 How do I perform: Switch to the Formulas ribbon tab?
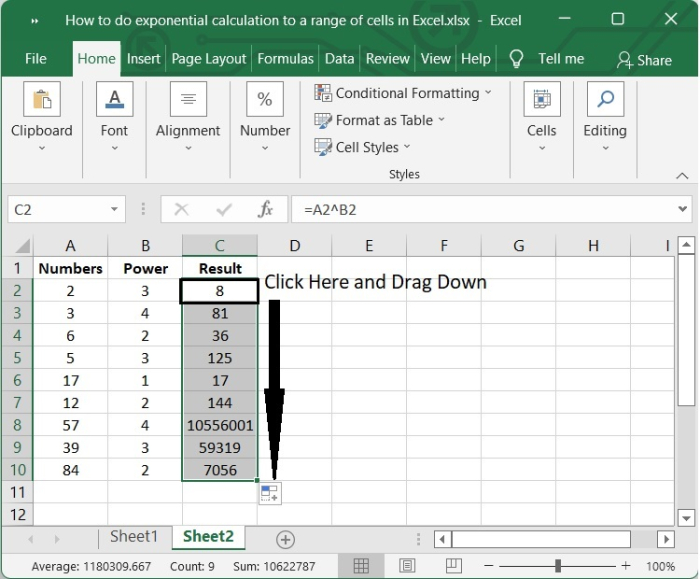pos(285,59)
